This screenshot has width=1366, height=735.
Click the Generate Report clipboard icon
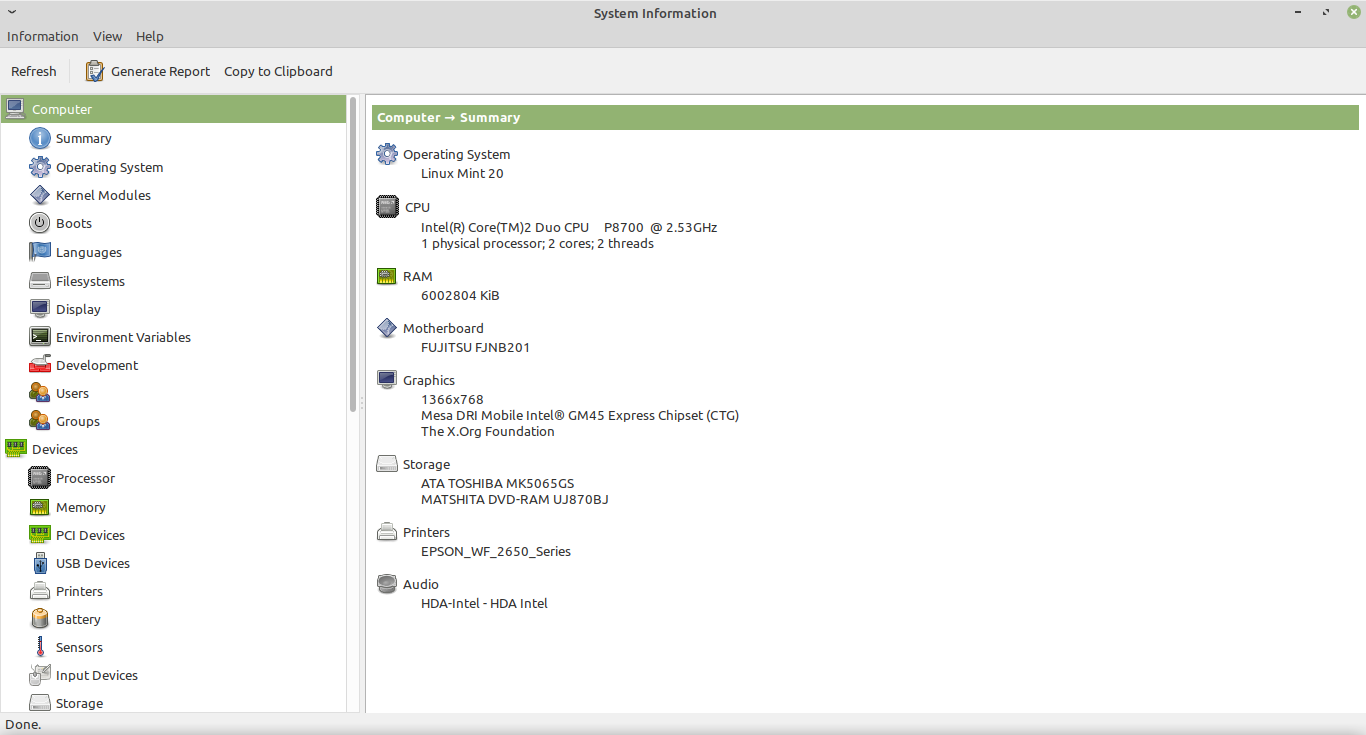pos(95,71)
